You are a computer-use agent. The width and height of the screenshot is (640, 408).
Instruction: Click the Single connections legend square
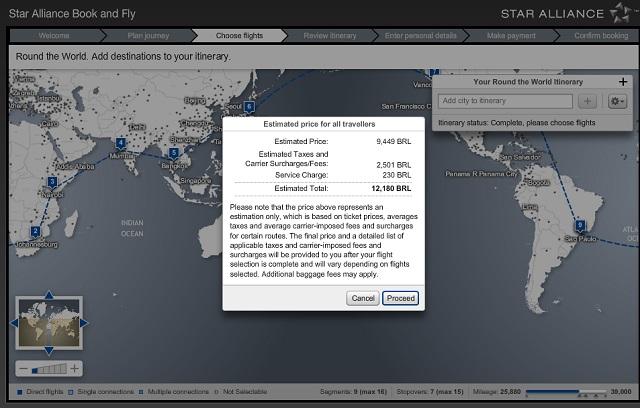[71, 392]
